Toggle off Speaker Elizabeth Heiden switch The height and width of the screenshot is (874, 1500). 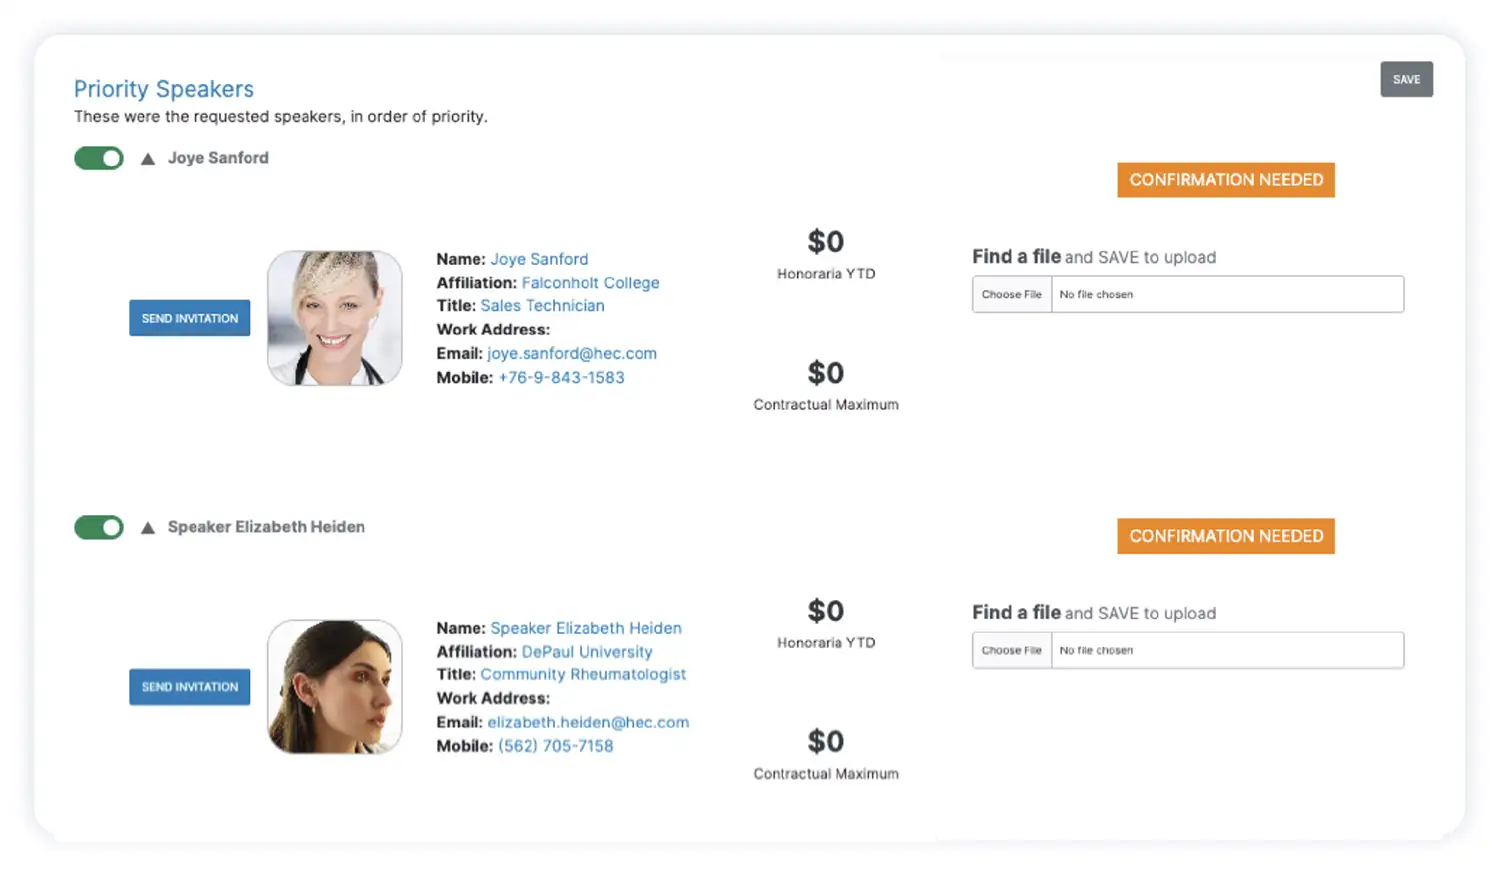click(x=99, y=527)
